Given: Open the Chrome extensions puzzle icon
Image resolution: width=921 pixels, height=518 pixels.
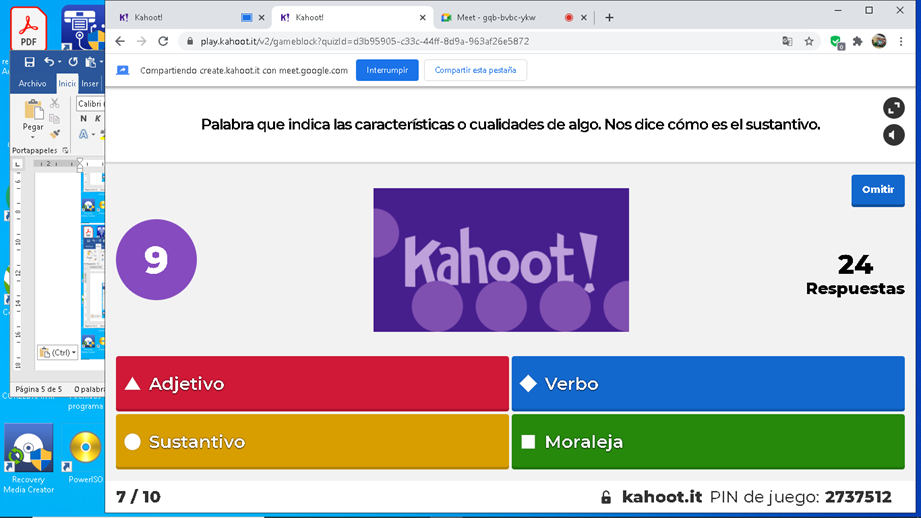Looking at the screenshot, I should pos(858,41).
